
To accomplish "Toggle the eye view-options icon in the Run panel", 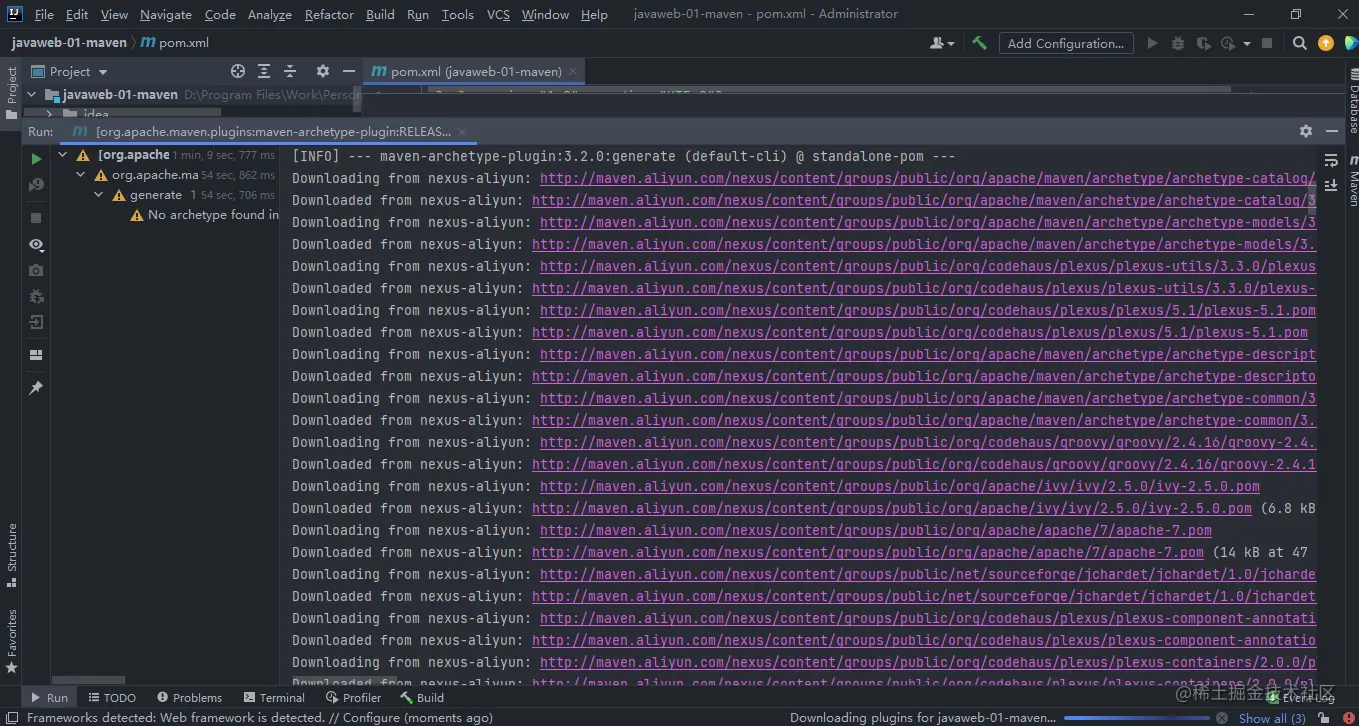I will pos(36,244).
